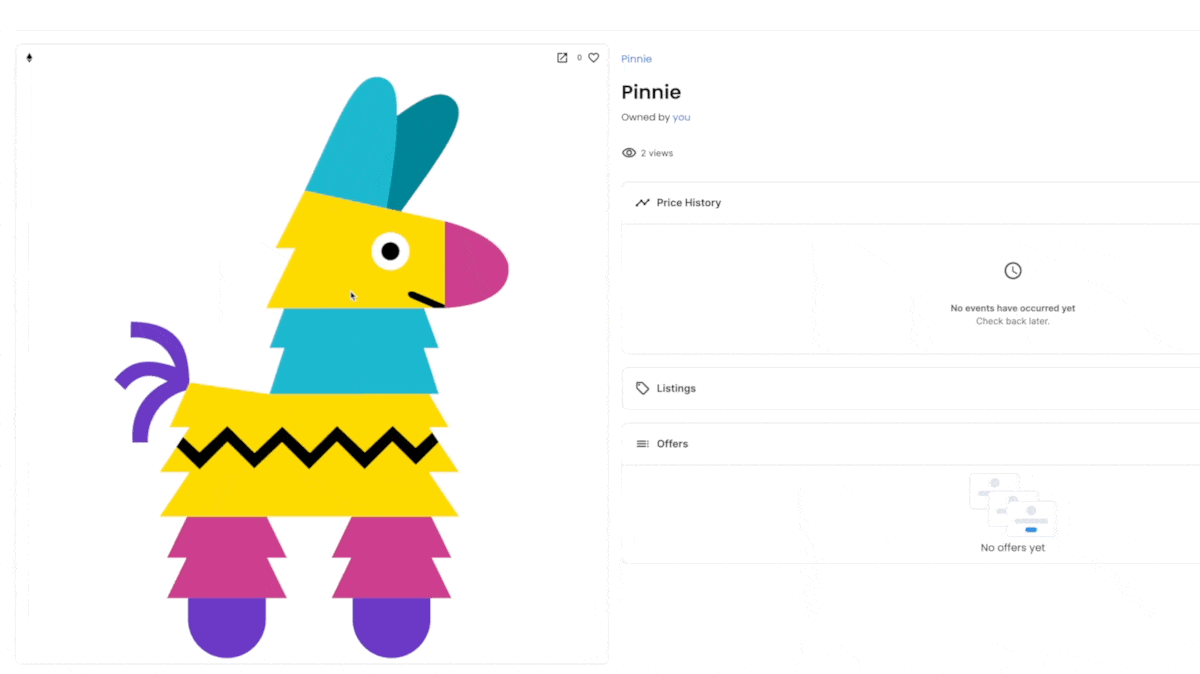Favorite Pinnie with the heart icon
The image size is (1200, 674).
click(x=593, y=58)
